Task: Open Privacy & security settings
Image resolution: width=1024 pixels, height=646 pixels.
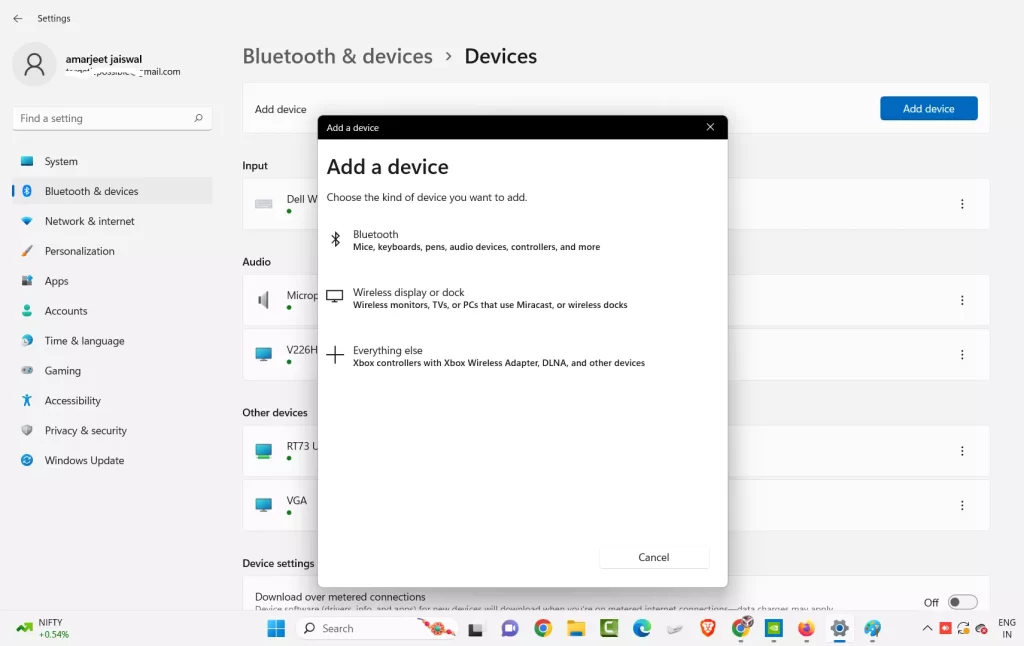Action: [x=112, y=430]
